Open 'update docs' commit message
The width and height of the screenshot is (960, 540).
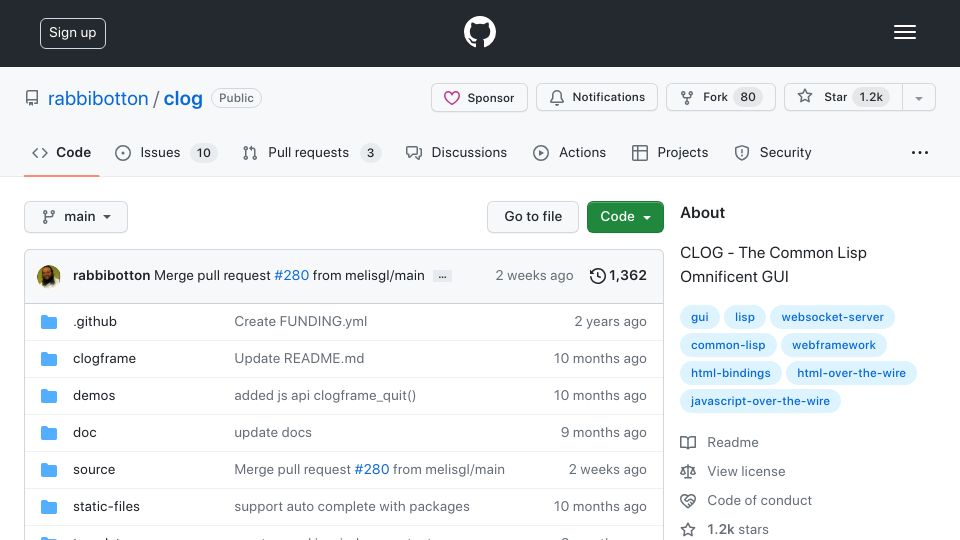pyautogui.click(x=273, y=432)
